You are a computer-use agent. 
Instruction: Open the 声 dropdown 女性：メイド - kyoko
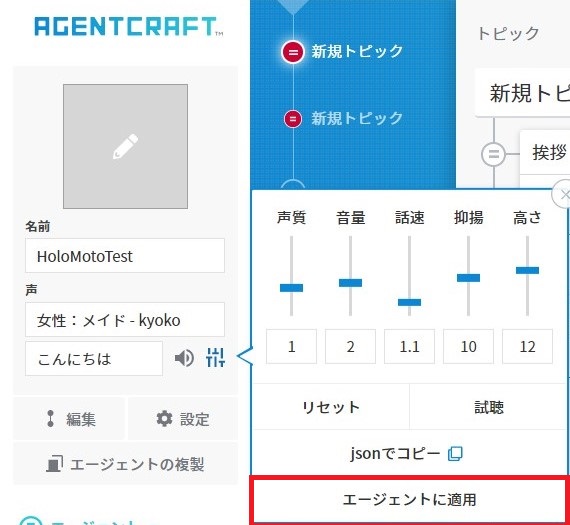point(125,320)
